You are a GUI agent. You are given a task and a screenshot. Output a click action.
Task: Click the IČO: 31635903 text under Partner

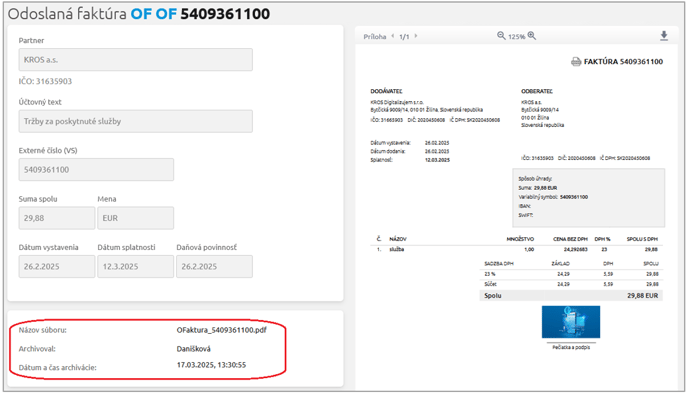[45, 81]
